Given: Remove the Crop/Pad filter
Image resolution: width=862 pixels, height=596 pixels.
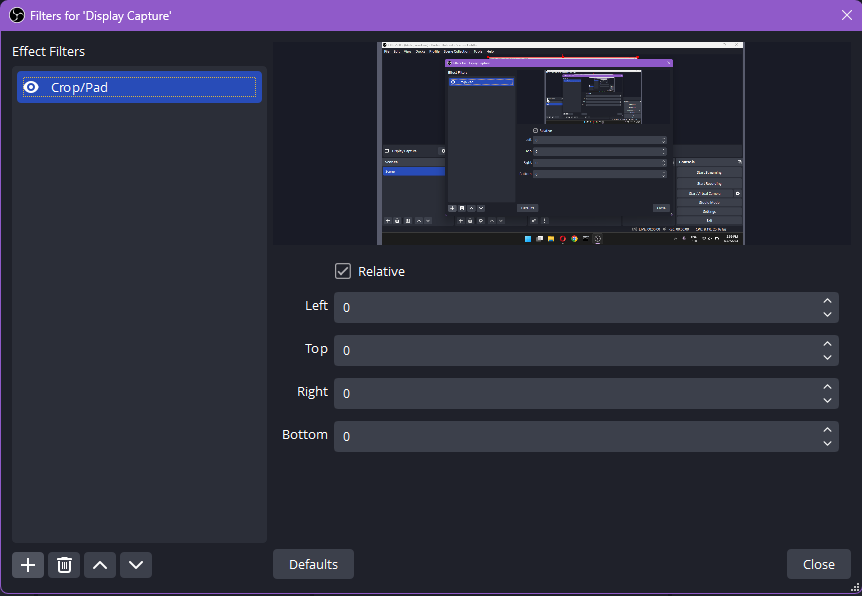Looking at the screenshot, I should pos(63,565).
